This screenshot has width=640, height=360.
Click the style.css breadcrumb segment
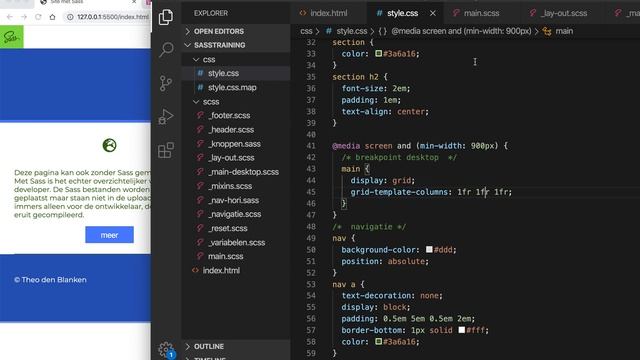[x=346, y=31]
